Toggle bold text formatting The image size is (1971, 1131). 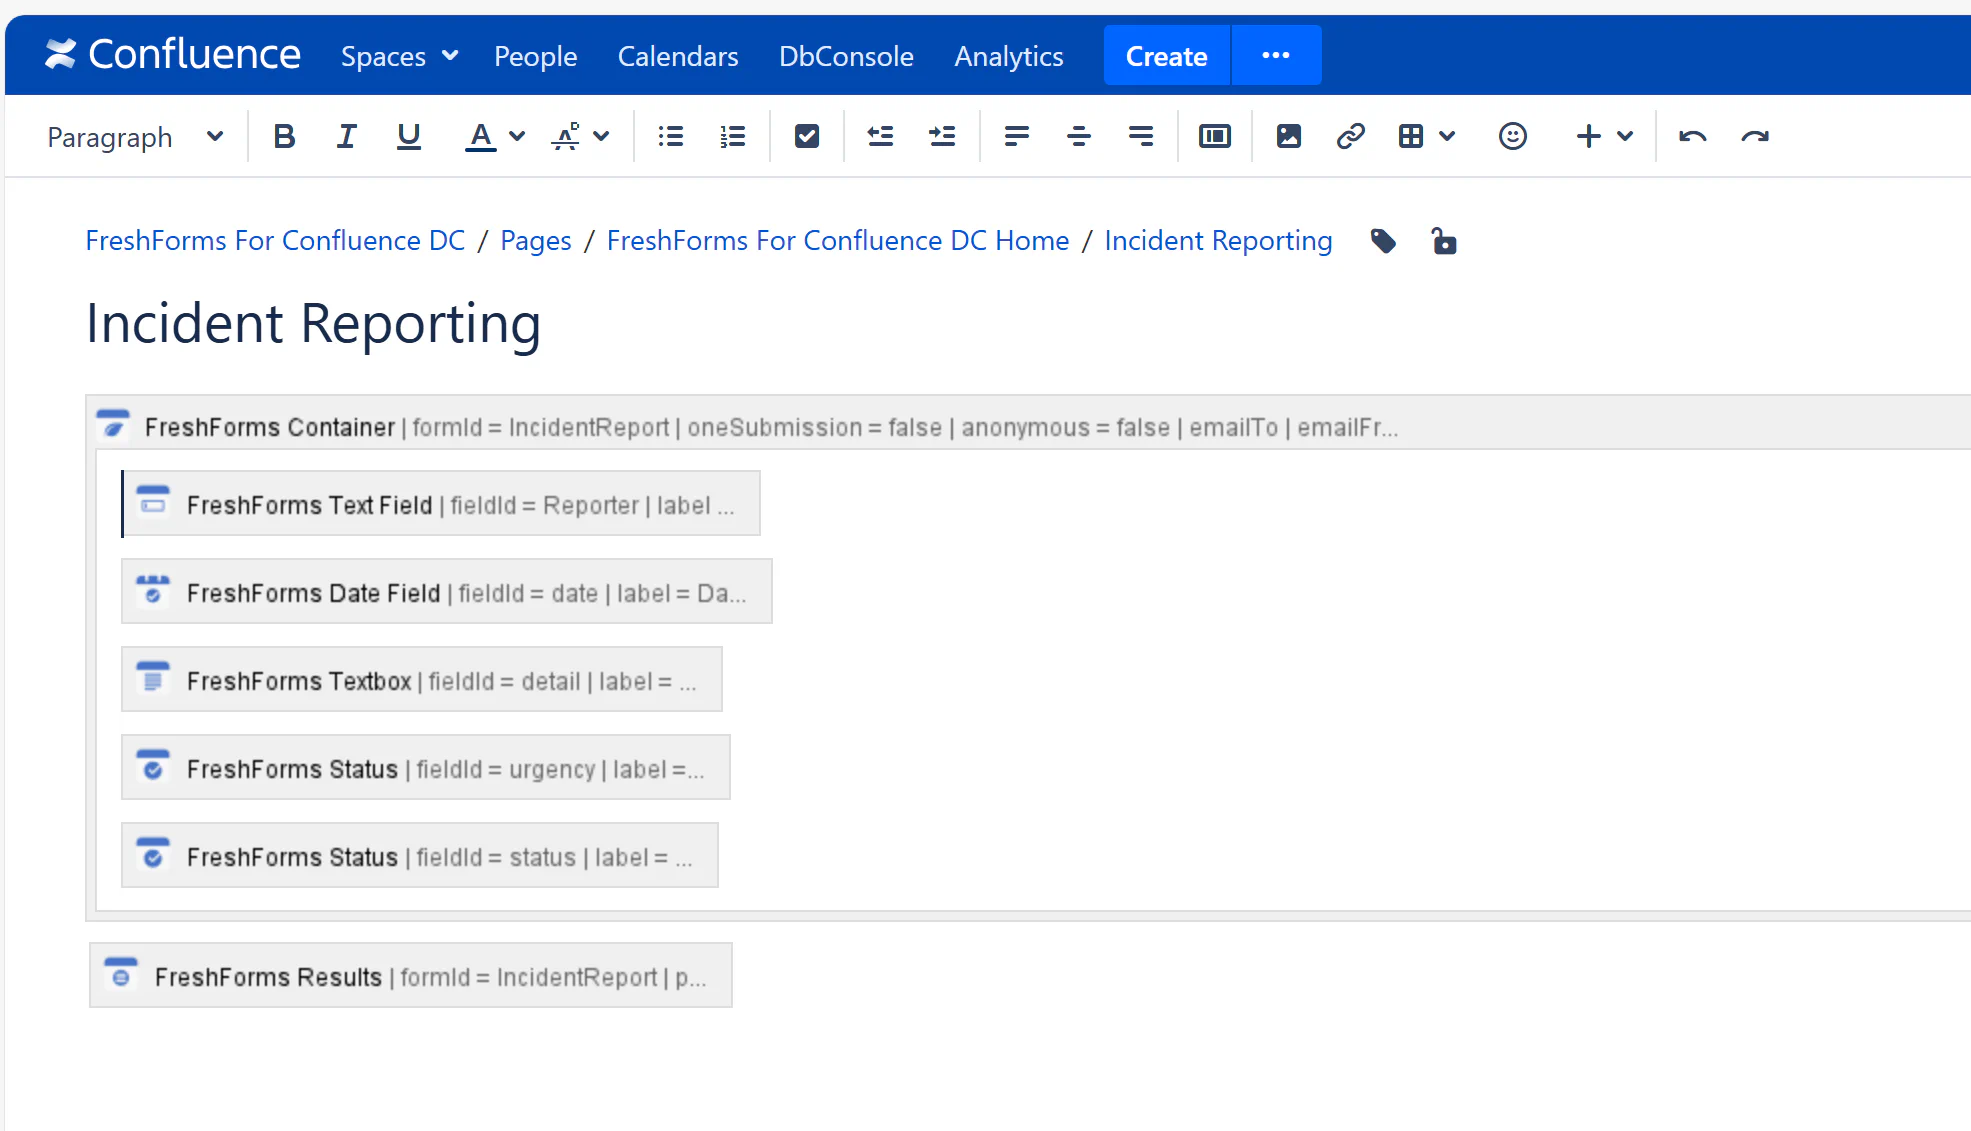click(284, 136)
